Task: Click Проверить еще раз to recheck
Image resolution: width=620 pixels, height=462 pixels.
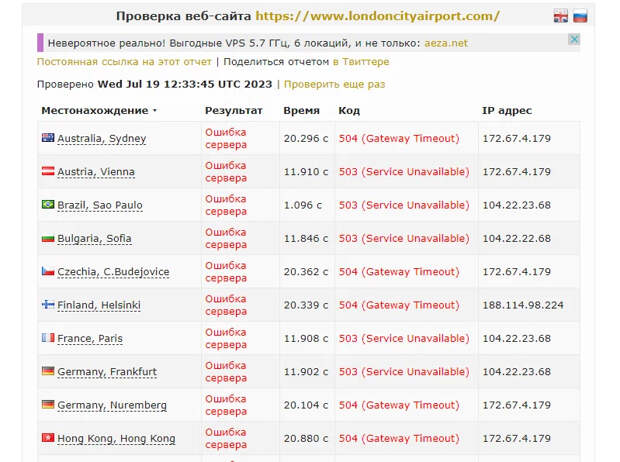Action: [x=335, y=84]
